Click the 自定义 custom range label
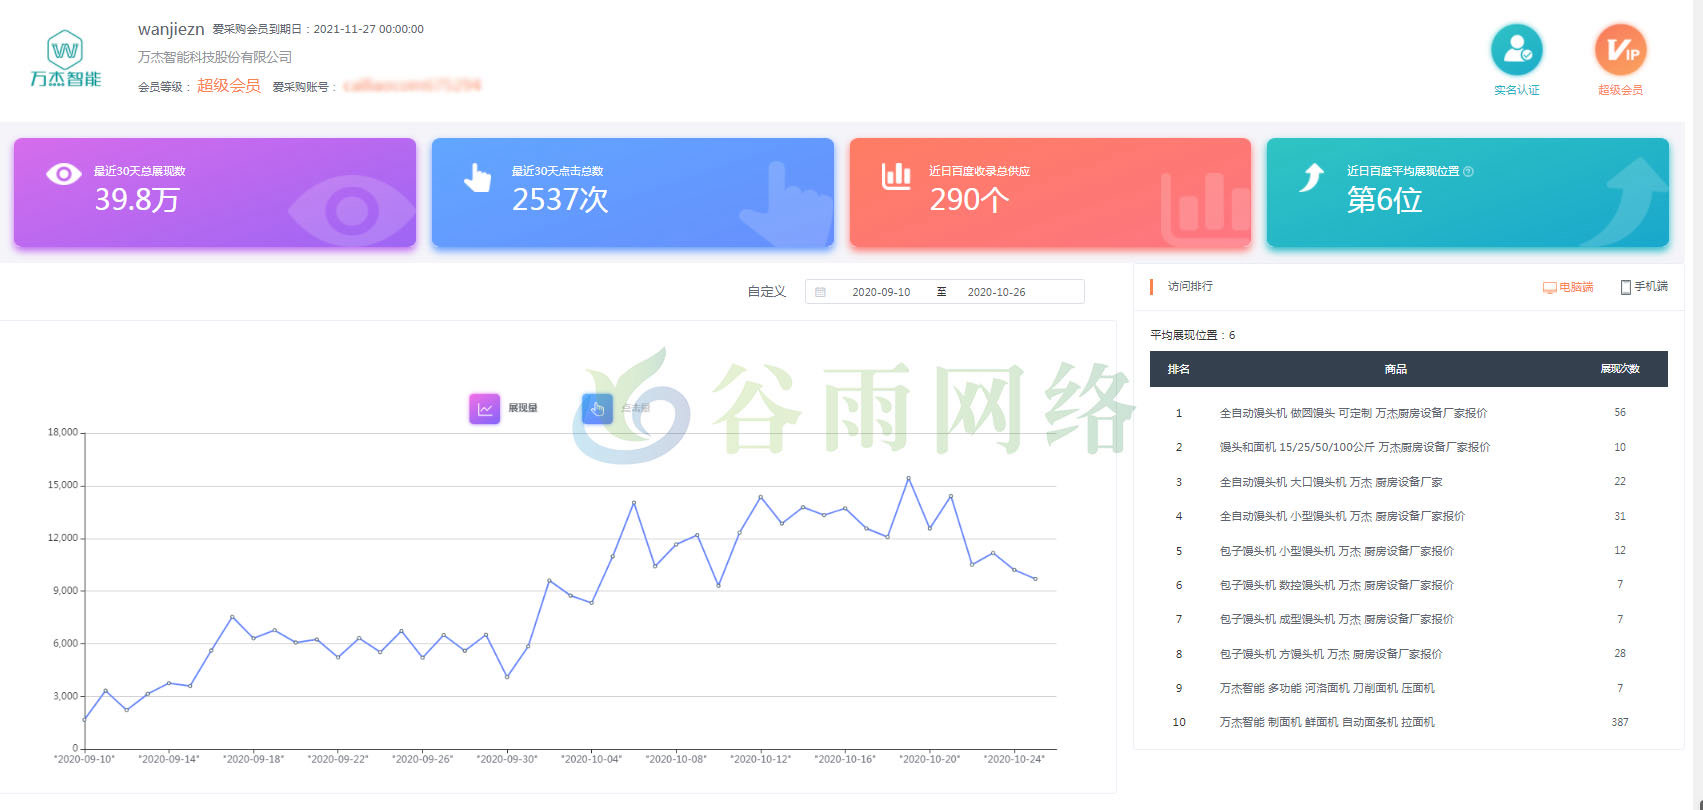Image resolution: width=1703 pixels, height=810 pixels. click(x=767, y=292)
